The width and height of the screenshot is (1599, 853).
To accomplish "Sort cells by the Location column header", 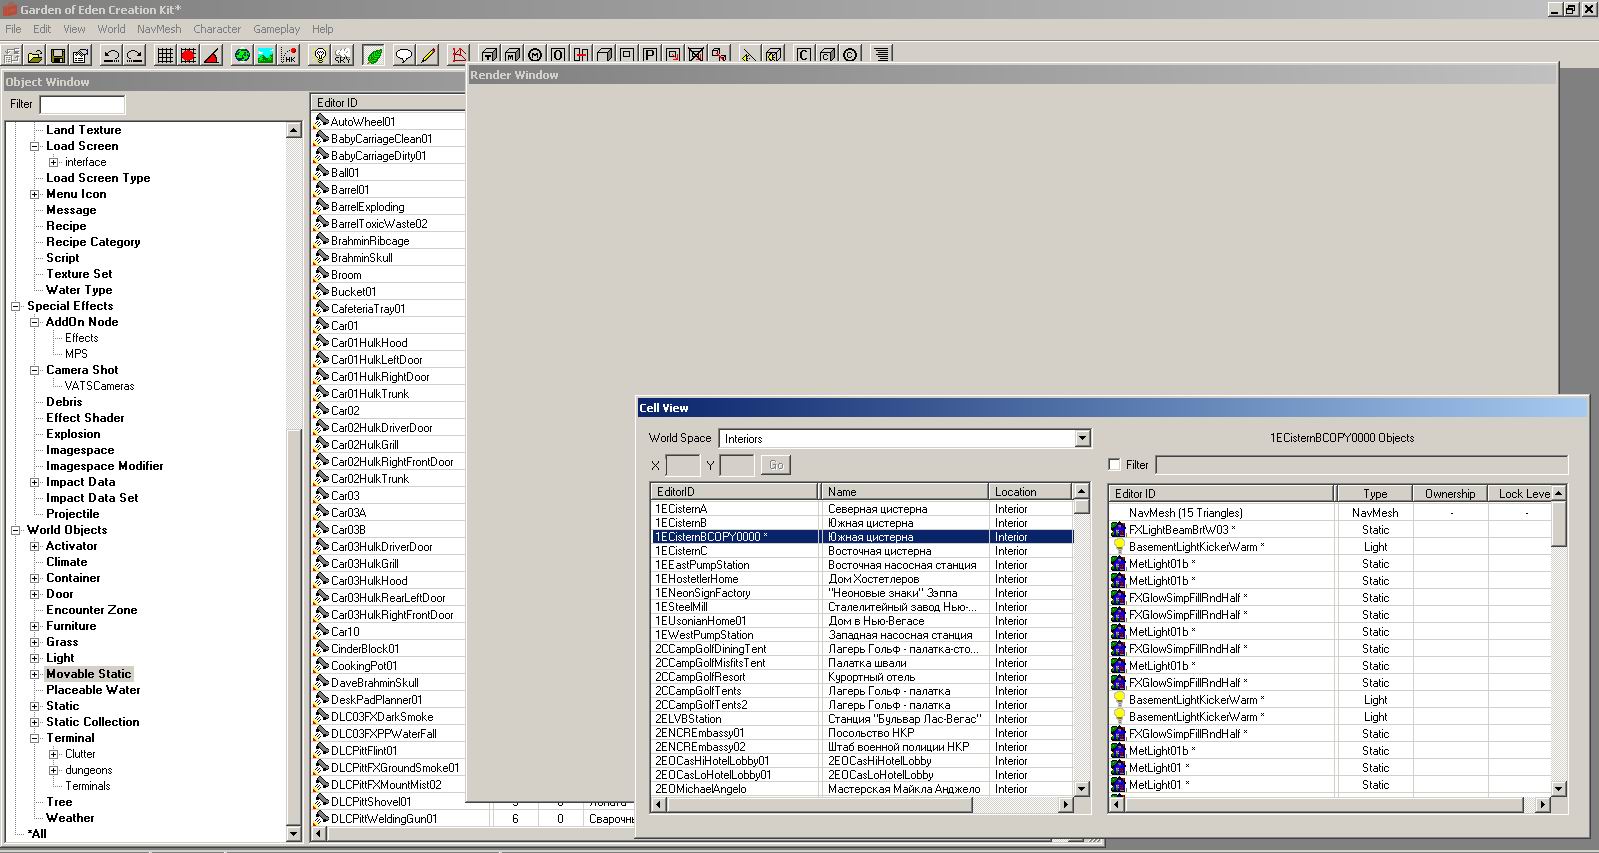I will [1029, 491].
